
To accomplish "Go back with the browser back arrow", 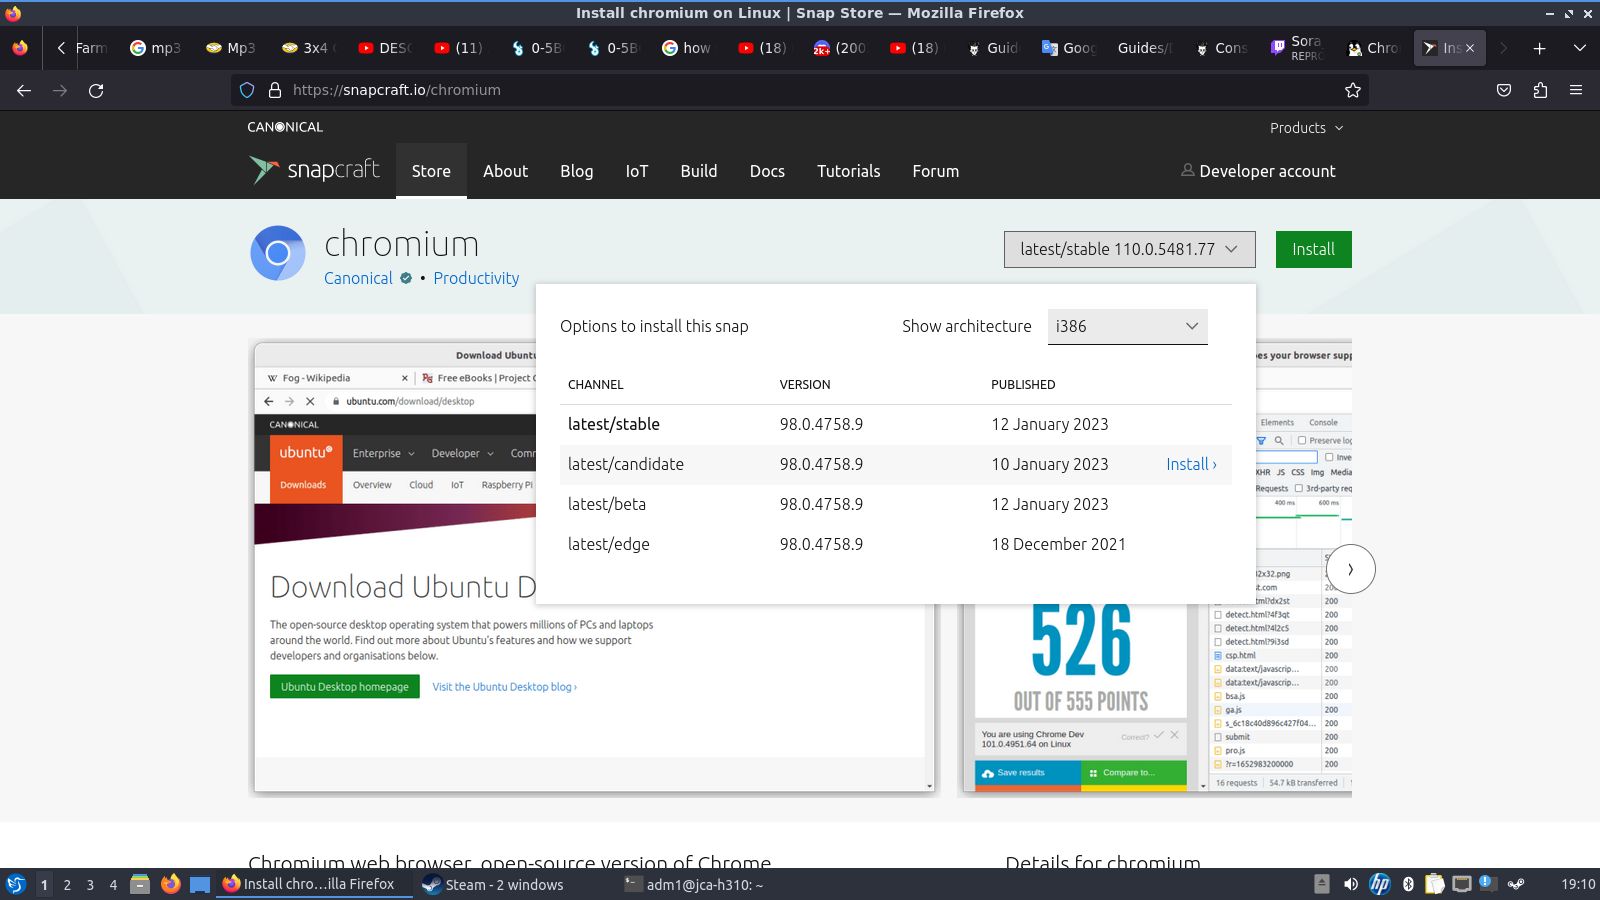I will coord(24,90).
